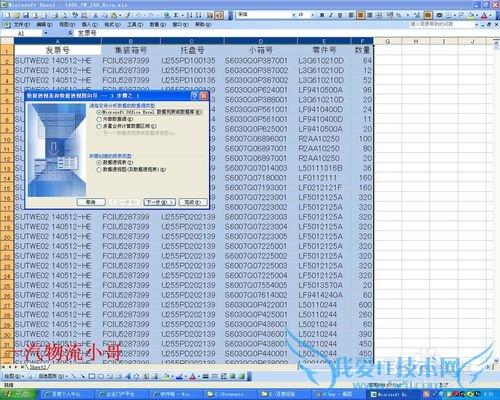Open the AutoShapes dropdown in Drawing toolbar
This screenshot has height=400, width=500.
point(53,376)
